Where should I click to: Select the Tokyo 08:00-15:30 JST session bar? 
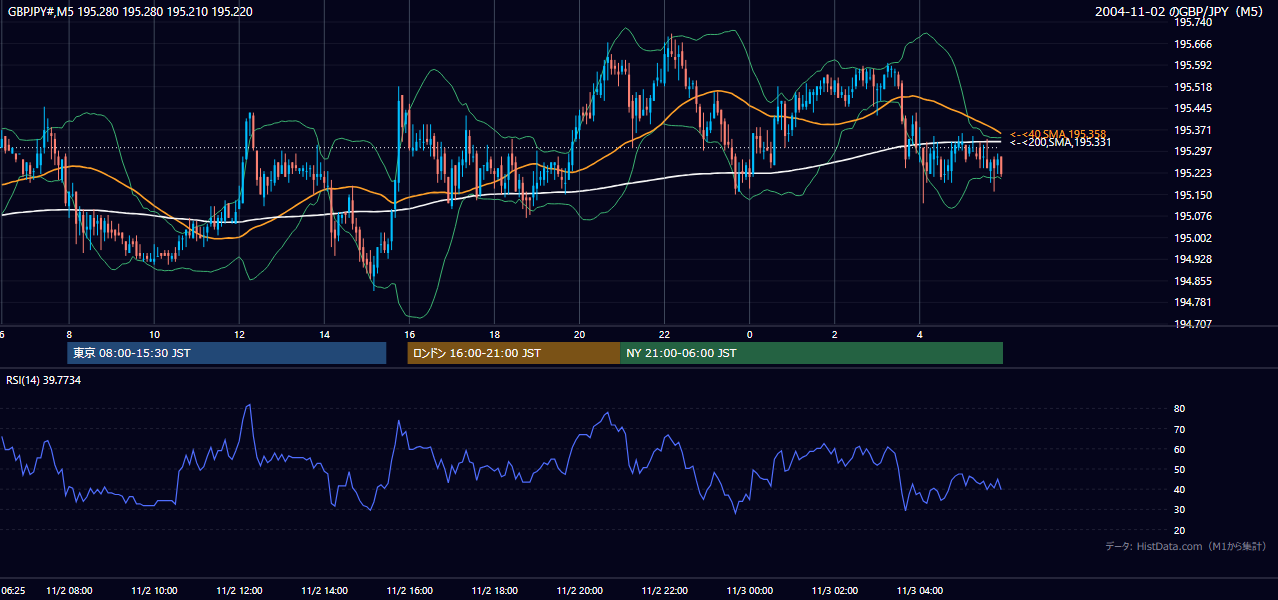click(227, 353)
